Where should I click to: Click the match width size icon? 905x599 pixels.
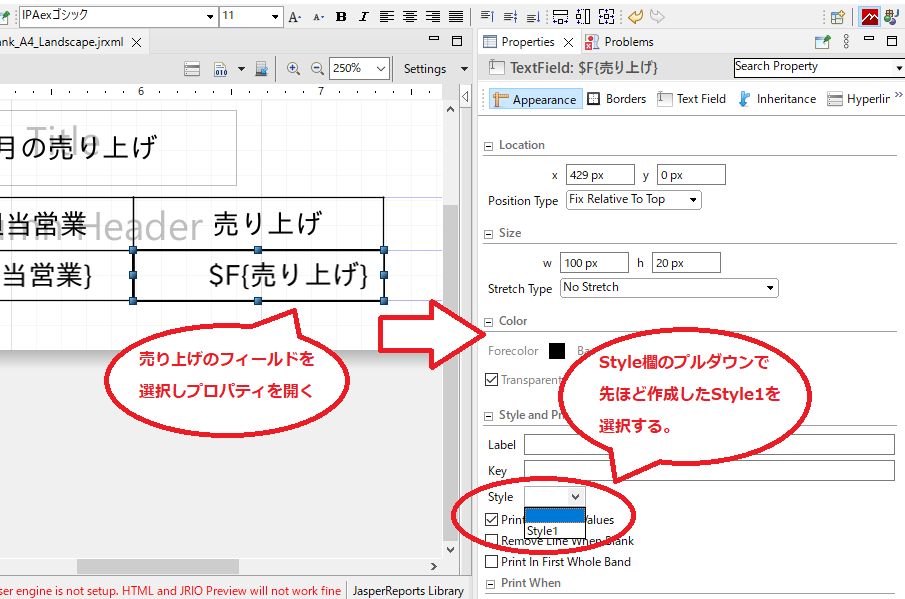coord(560,17)
